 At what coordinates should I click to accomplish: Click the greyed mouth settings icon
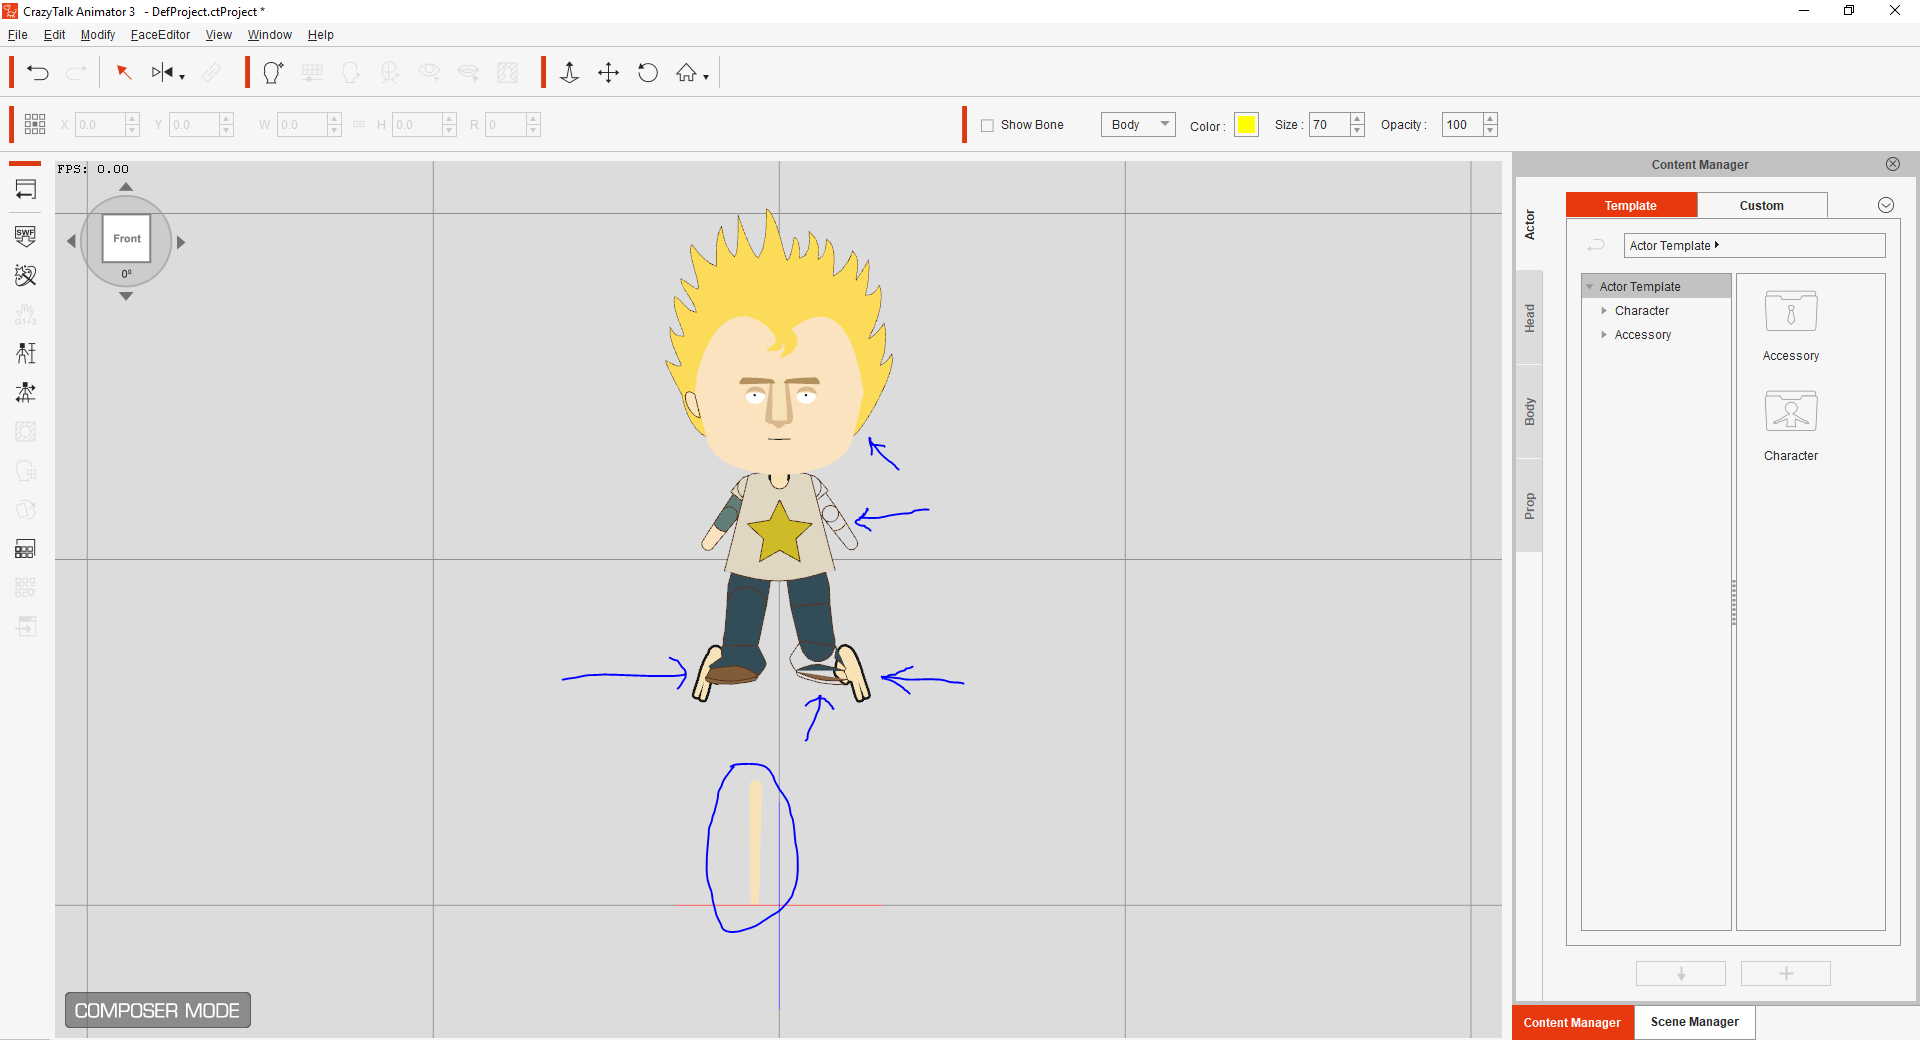(468, 73)
